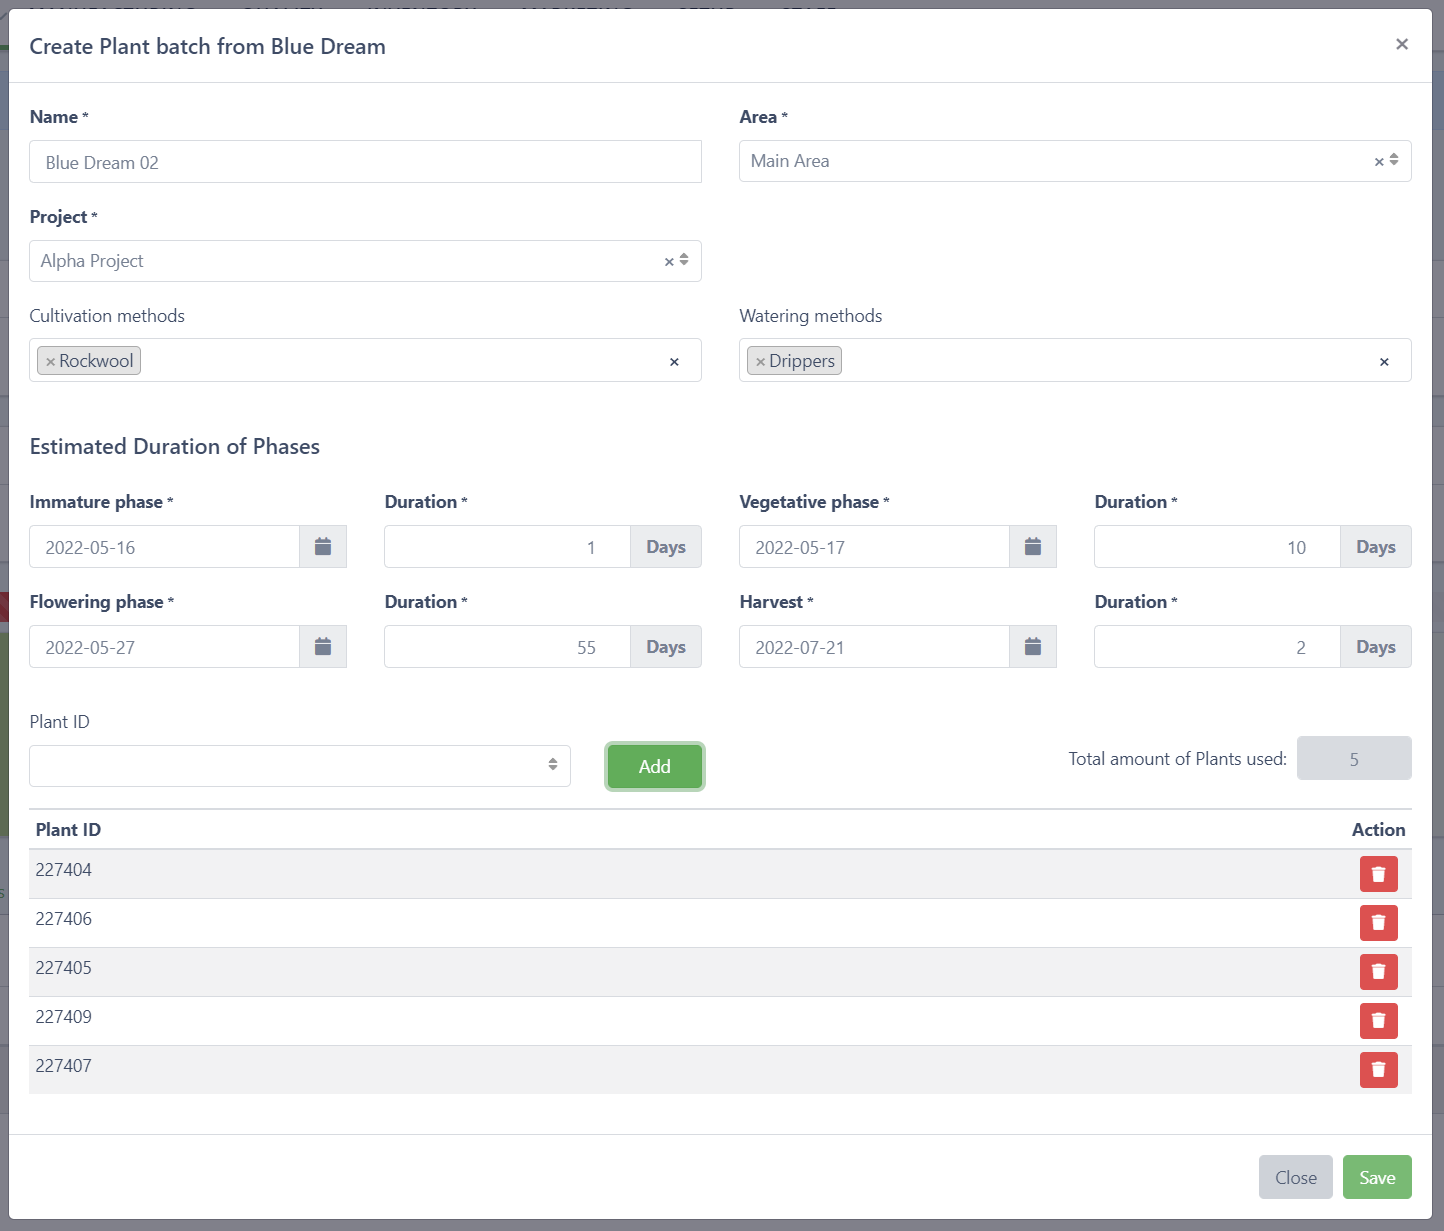This screenshot has width=1444, height=1231.
Task: Remove the Drippers tag
Action: point(760,362)
